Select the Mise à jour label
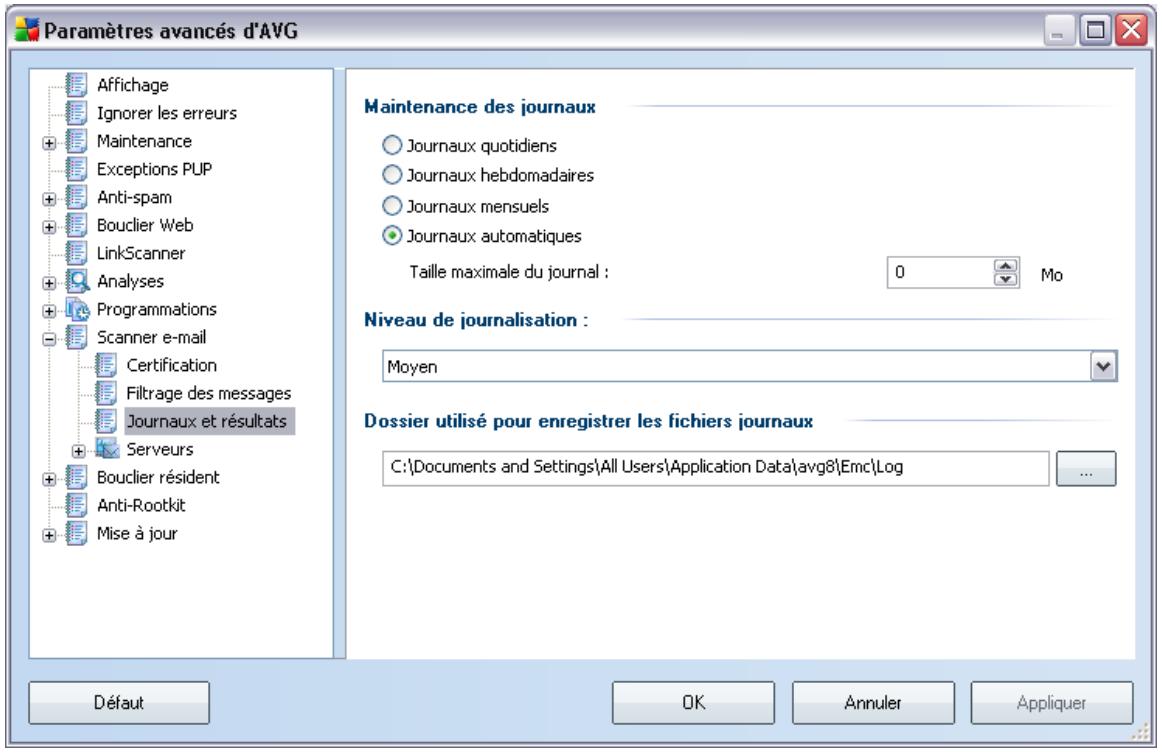The width and height of the screenshot is (1162, 753). point(137,534)
